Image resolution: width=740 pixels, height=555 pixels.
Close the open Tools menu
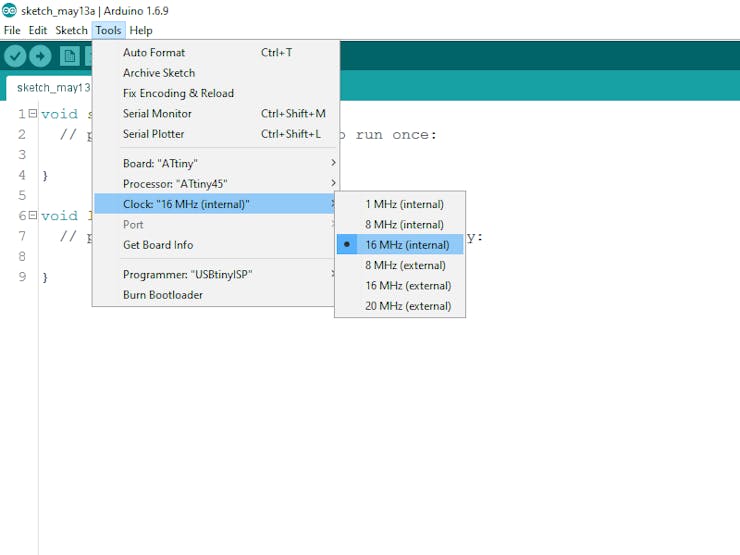tap(109, 30)
